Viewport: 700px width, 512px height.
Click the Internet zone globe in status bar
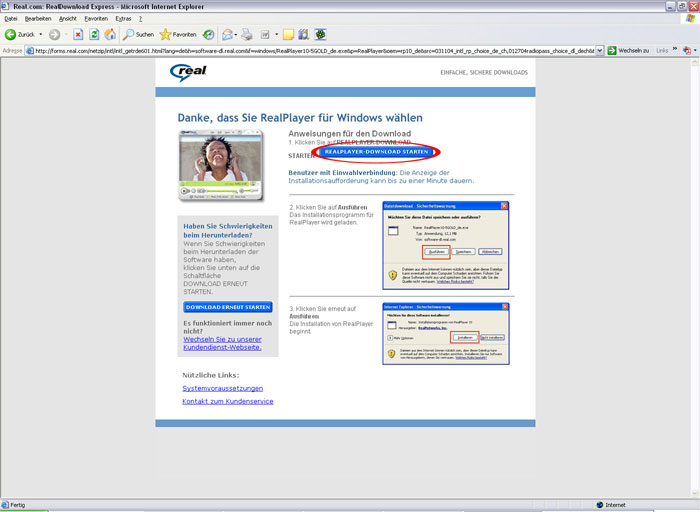[x=600, y=505]
